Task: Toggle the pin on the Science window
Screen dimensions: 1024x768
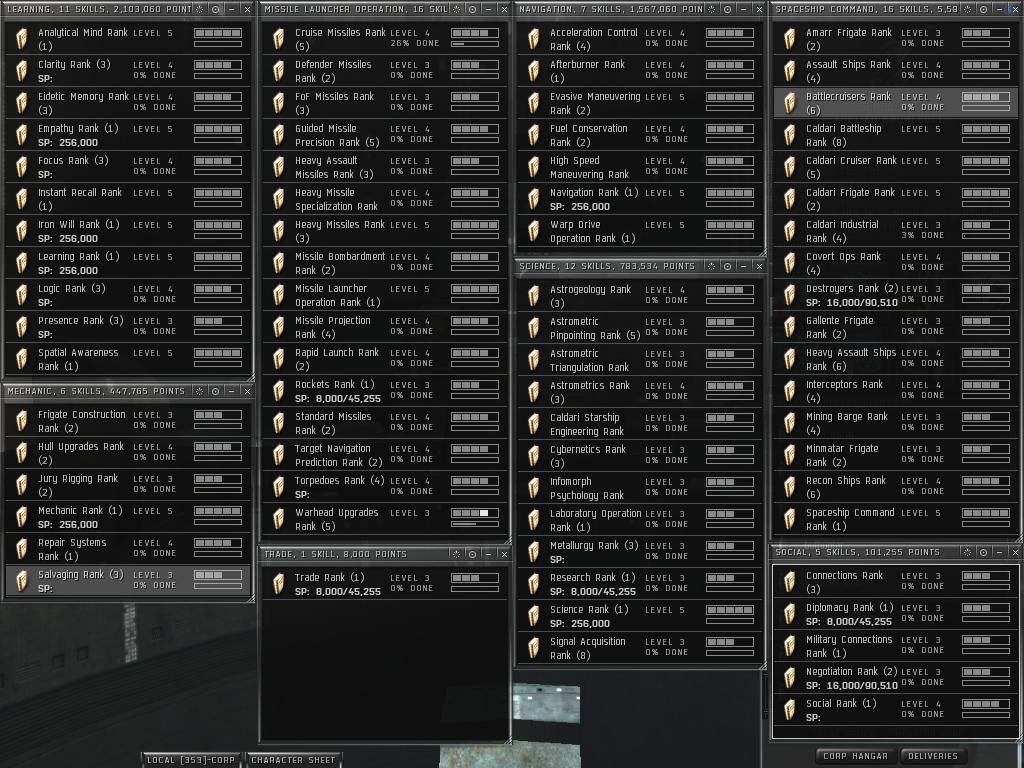Action: tap(728, 266)
